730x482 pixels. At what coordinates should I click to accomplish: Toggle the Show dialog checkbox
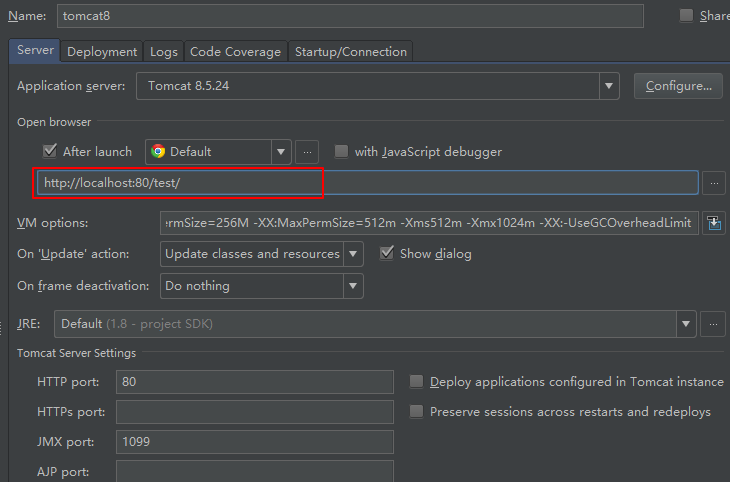click(x=387, y=253)
